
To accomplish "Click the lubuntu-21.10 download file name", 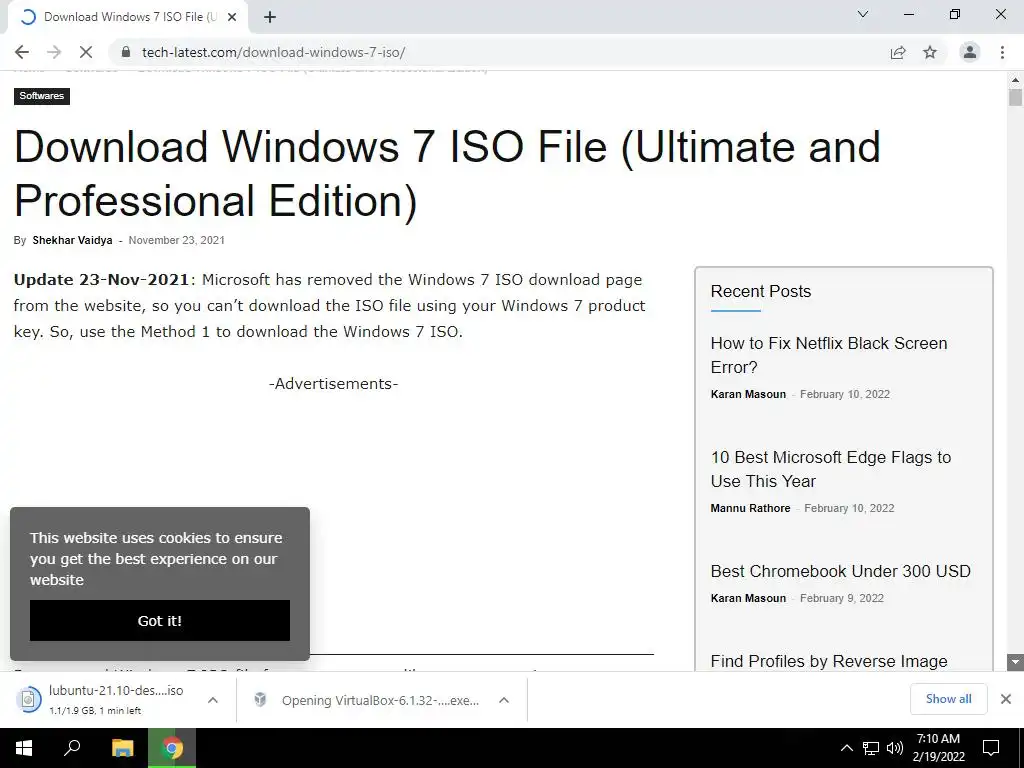I will (x=116, y=690).
